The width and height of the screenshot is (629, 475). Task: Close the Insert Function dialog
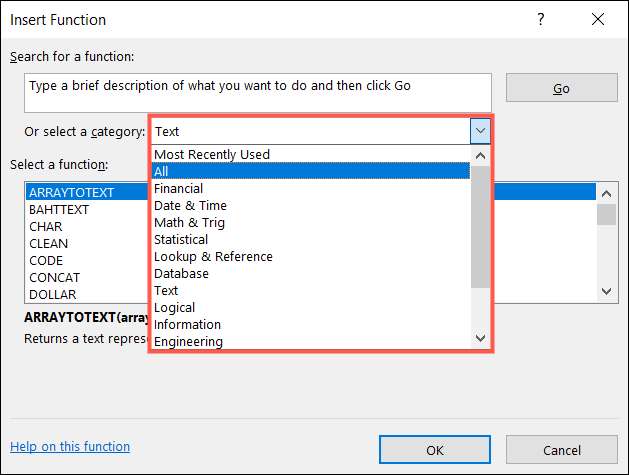coord(597,19)
